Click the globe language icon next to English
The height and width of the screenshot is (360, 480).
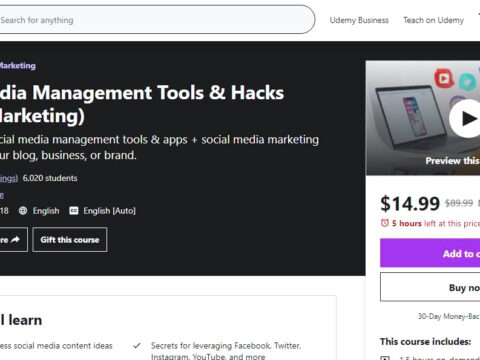click(23, 211)
